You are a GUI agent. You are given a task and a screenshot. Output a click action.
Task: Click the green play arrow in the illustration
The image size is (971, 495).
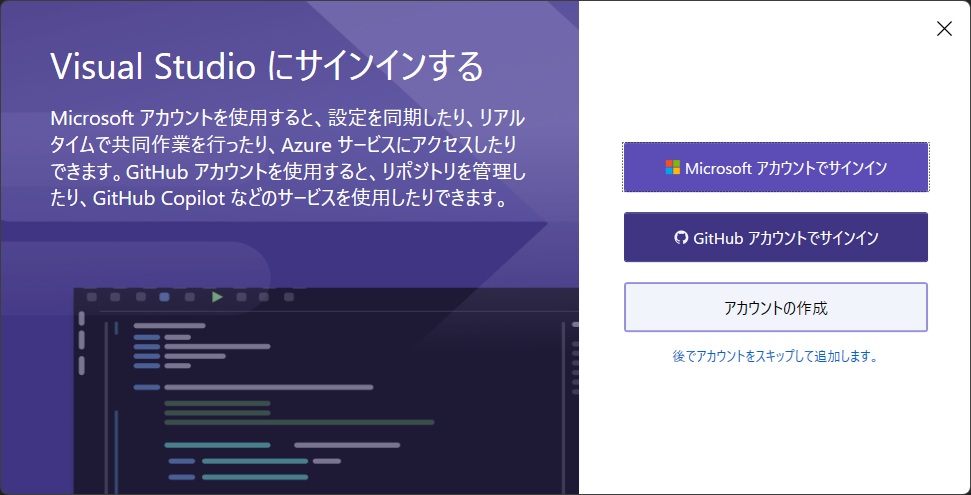pos(217,297)
